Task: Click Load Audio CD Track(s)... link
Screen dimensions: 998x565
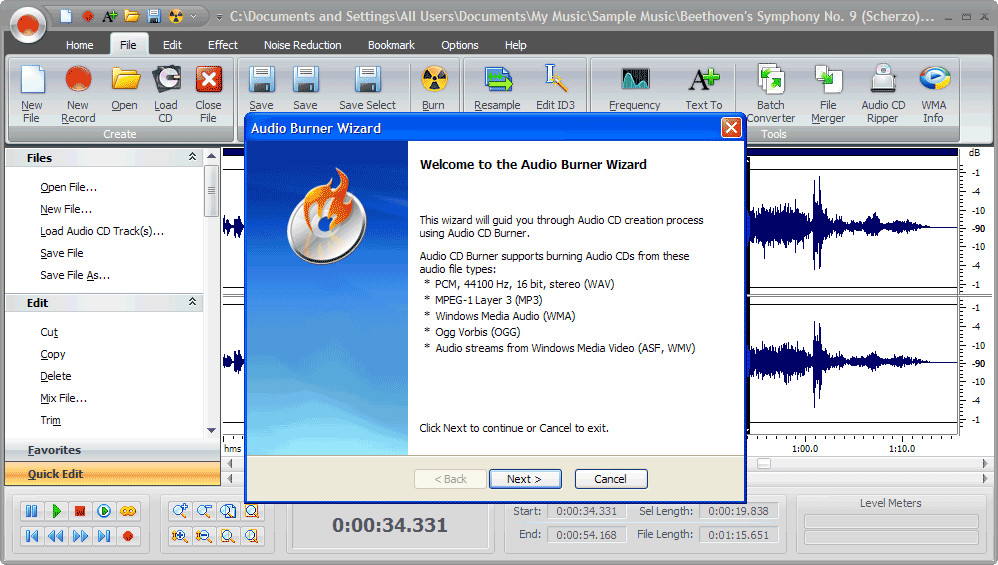Action: tap(102, 231)
